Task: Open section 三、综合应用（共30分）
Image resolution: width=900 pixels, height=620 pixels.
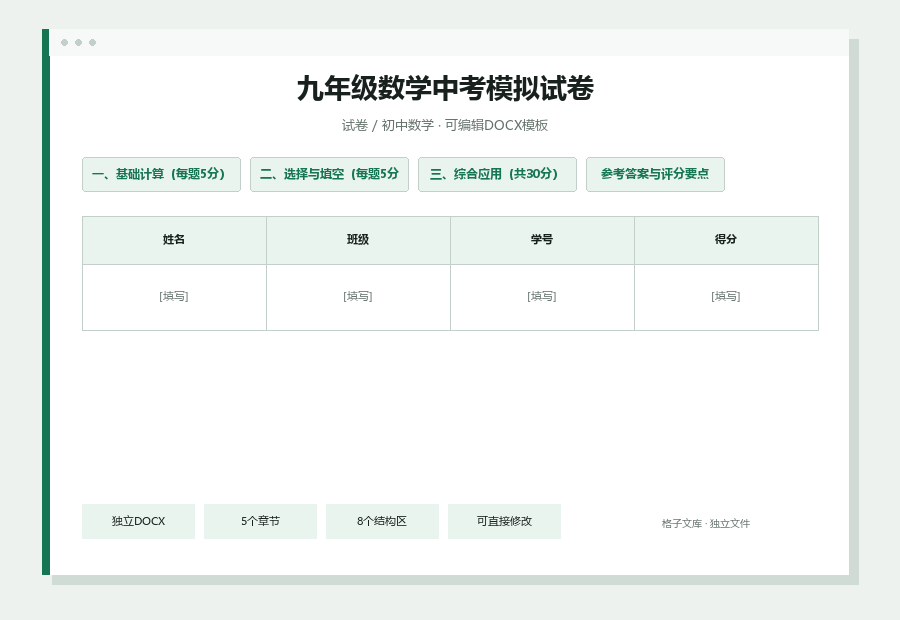Action: click(x=497, y=175)
